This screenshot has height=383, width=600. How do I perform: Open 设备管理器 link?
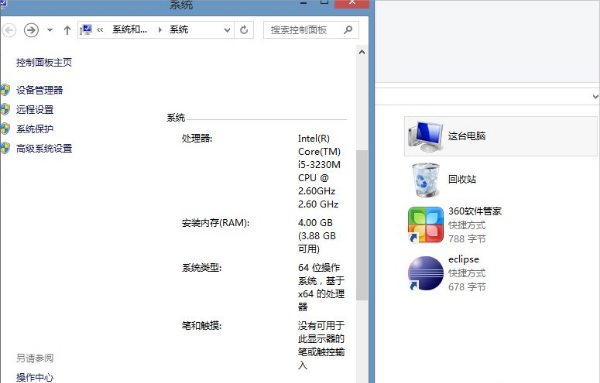click(x=39, y=90)
